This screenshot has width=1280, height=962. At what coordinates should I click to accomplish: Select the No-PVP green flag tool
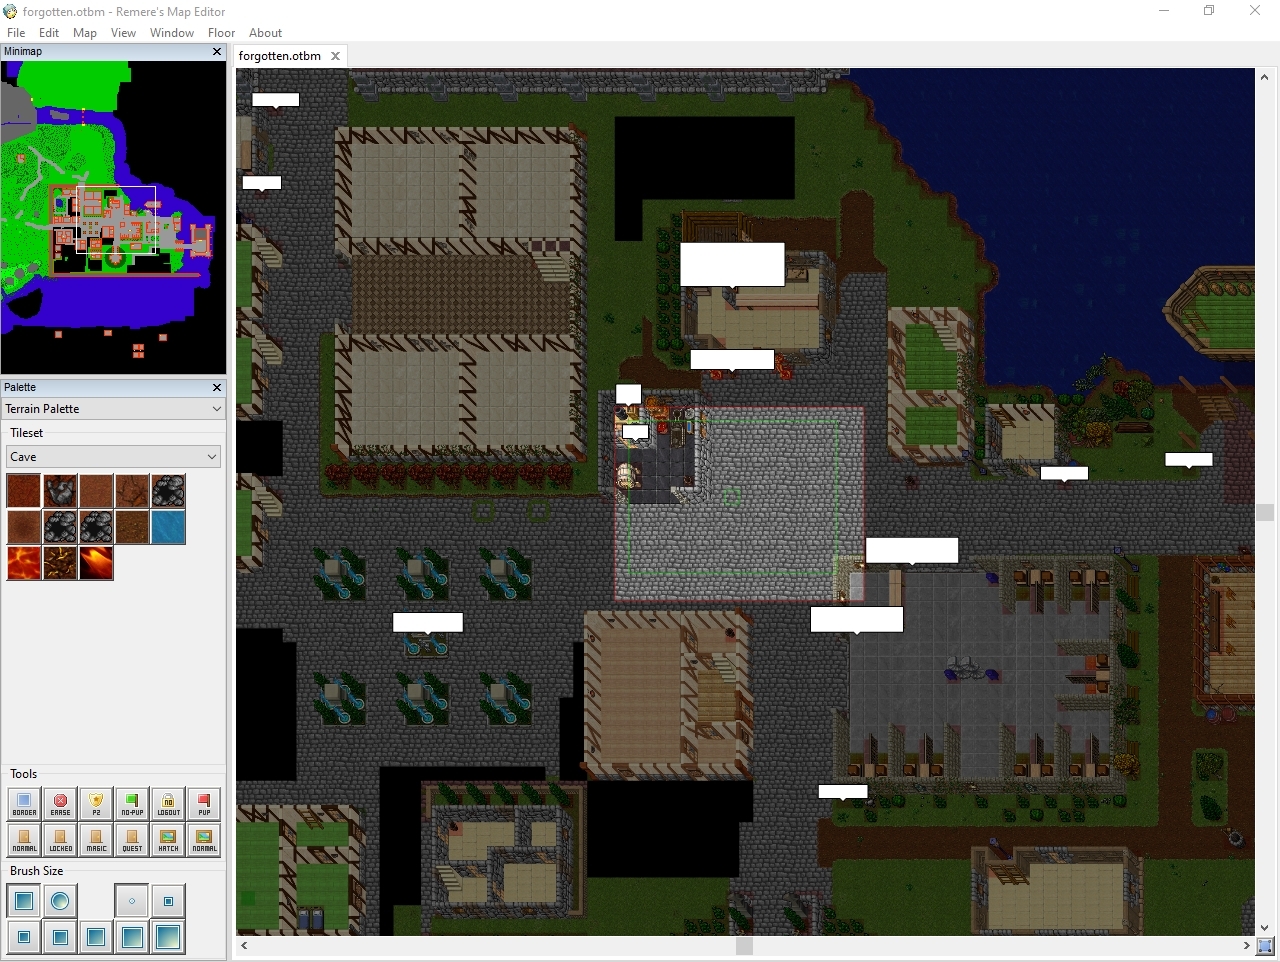tap(132, 804)
